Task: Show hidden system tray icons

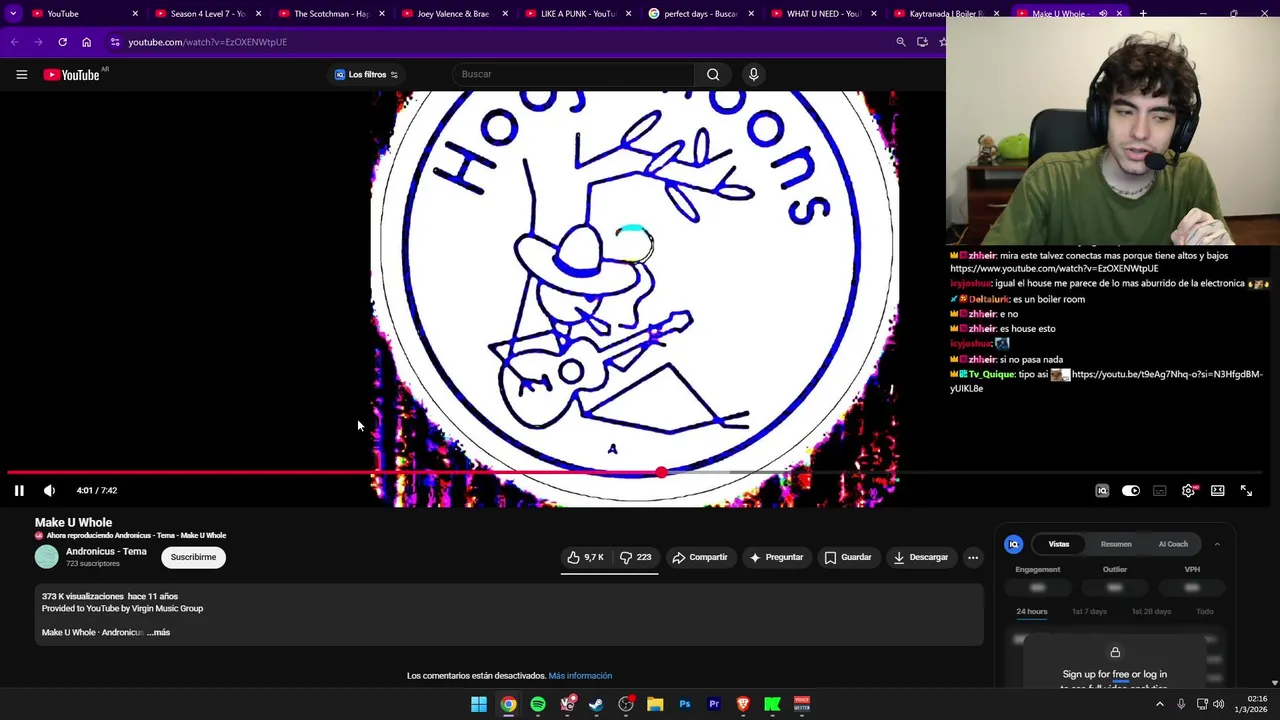Action: (1160, 704)
